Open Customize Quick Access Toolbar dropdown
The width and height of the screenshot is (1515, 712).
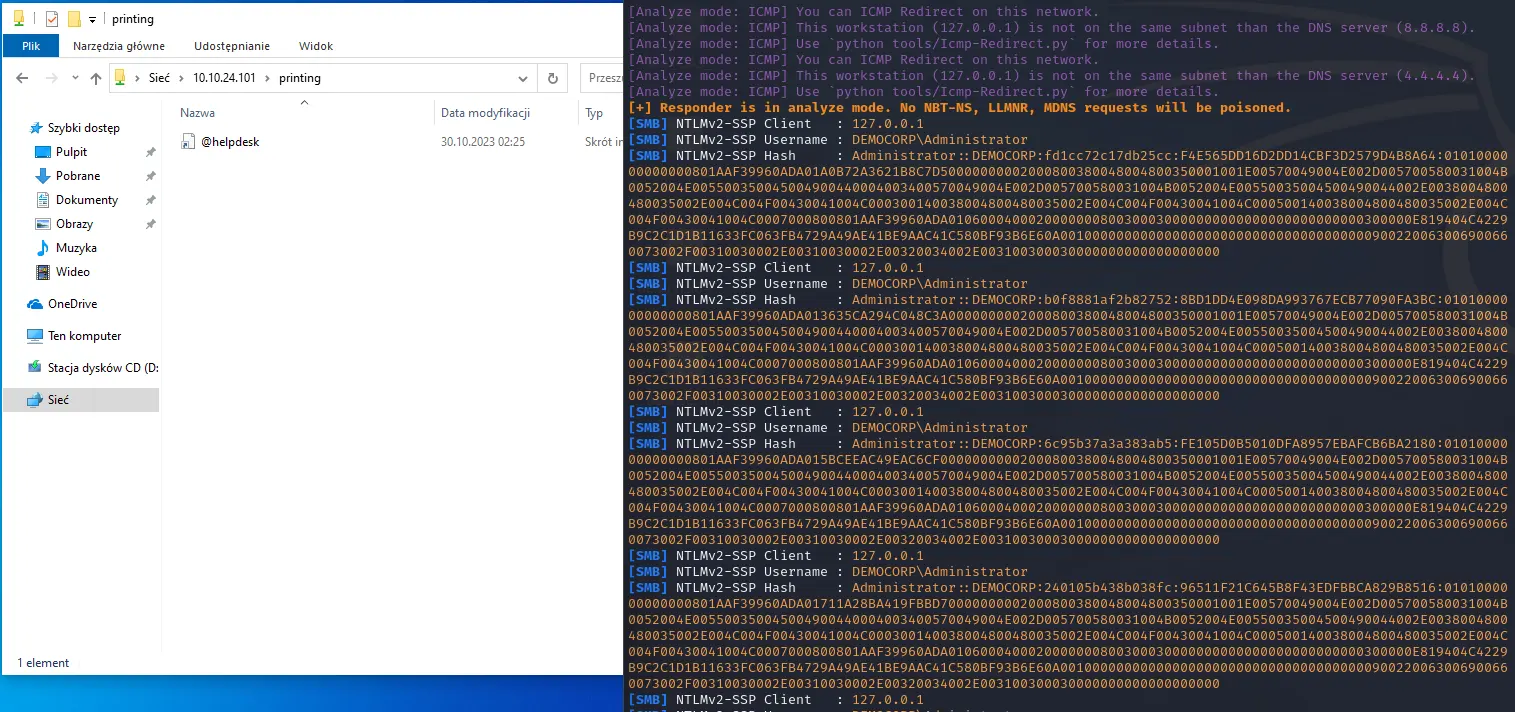pyautogui.click(x=92, y=19)
